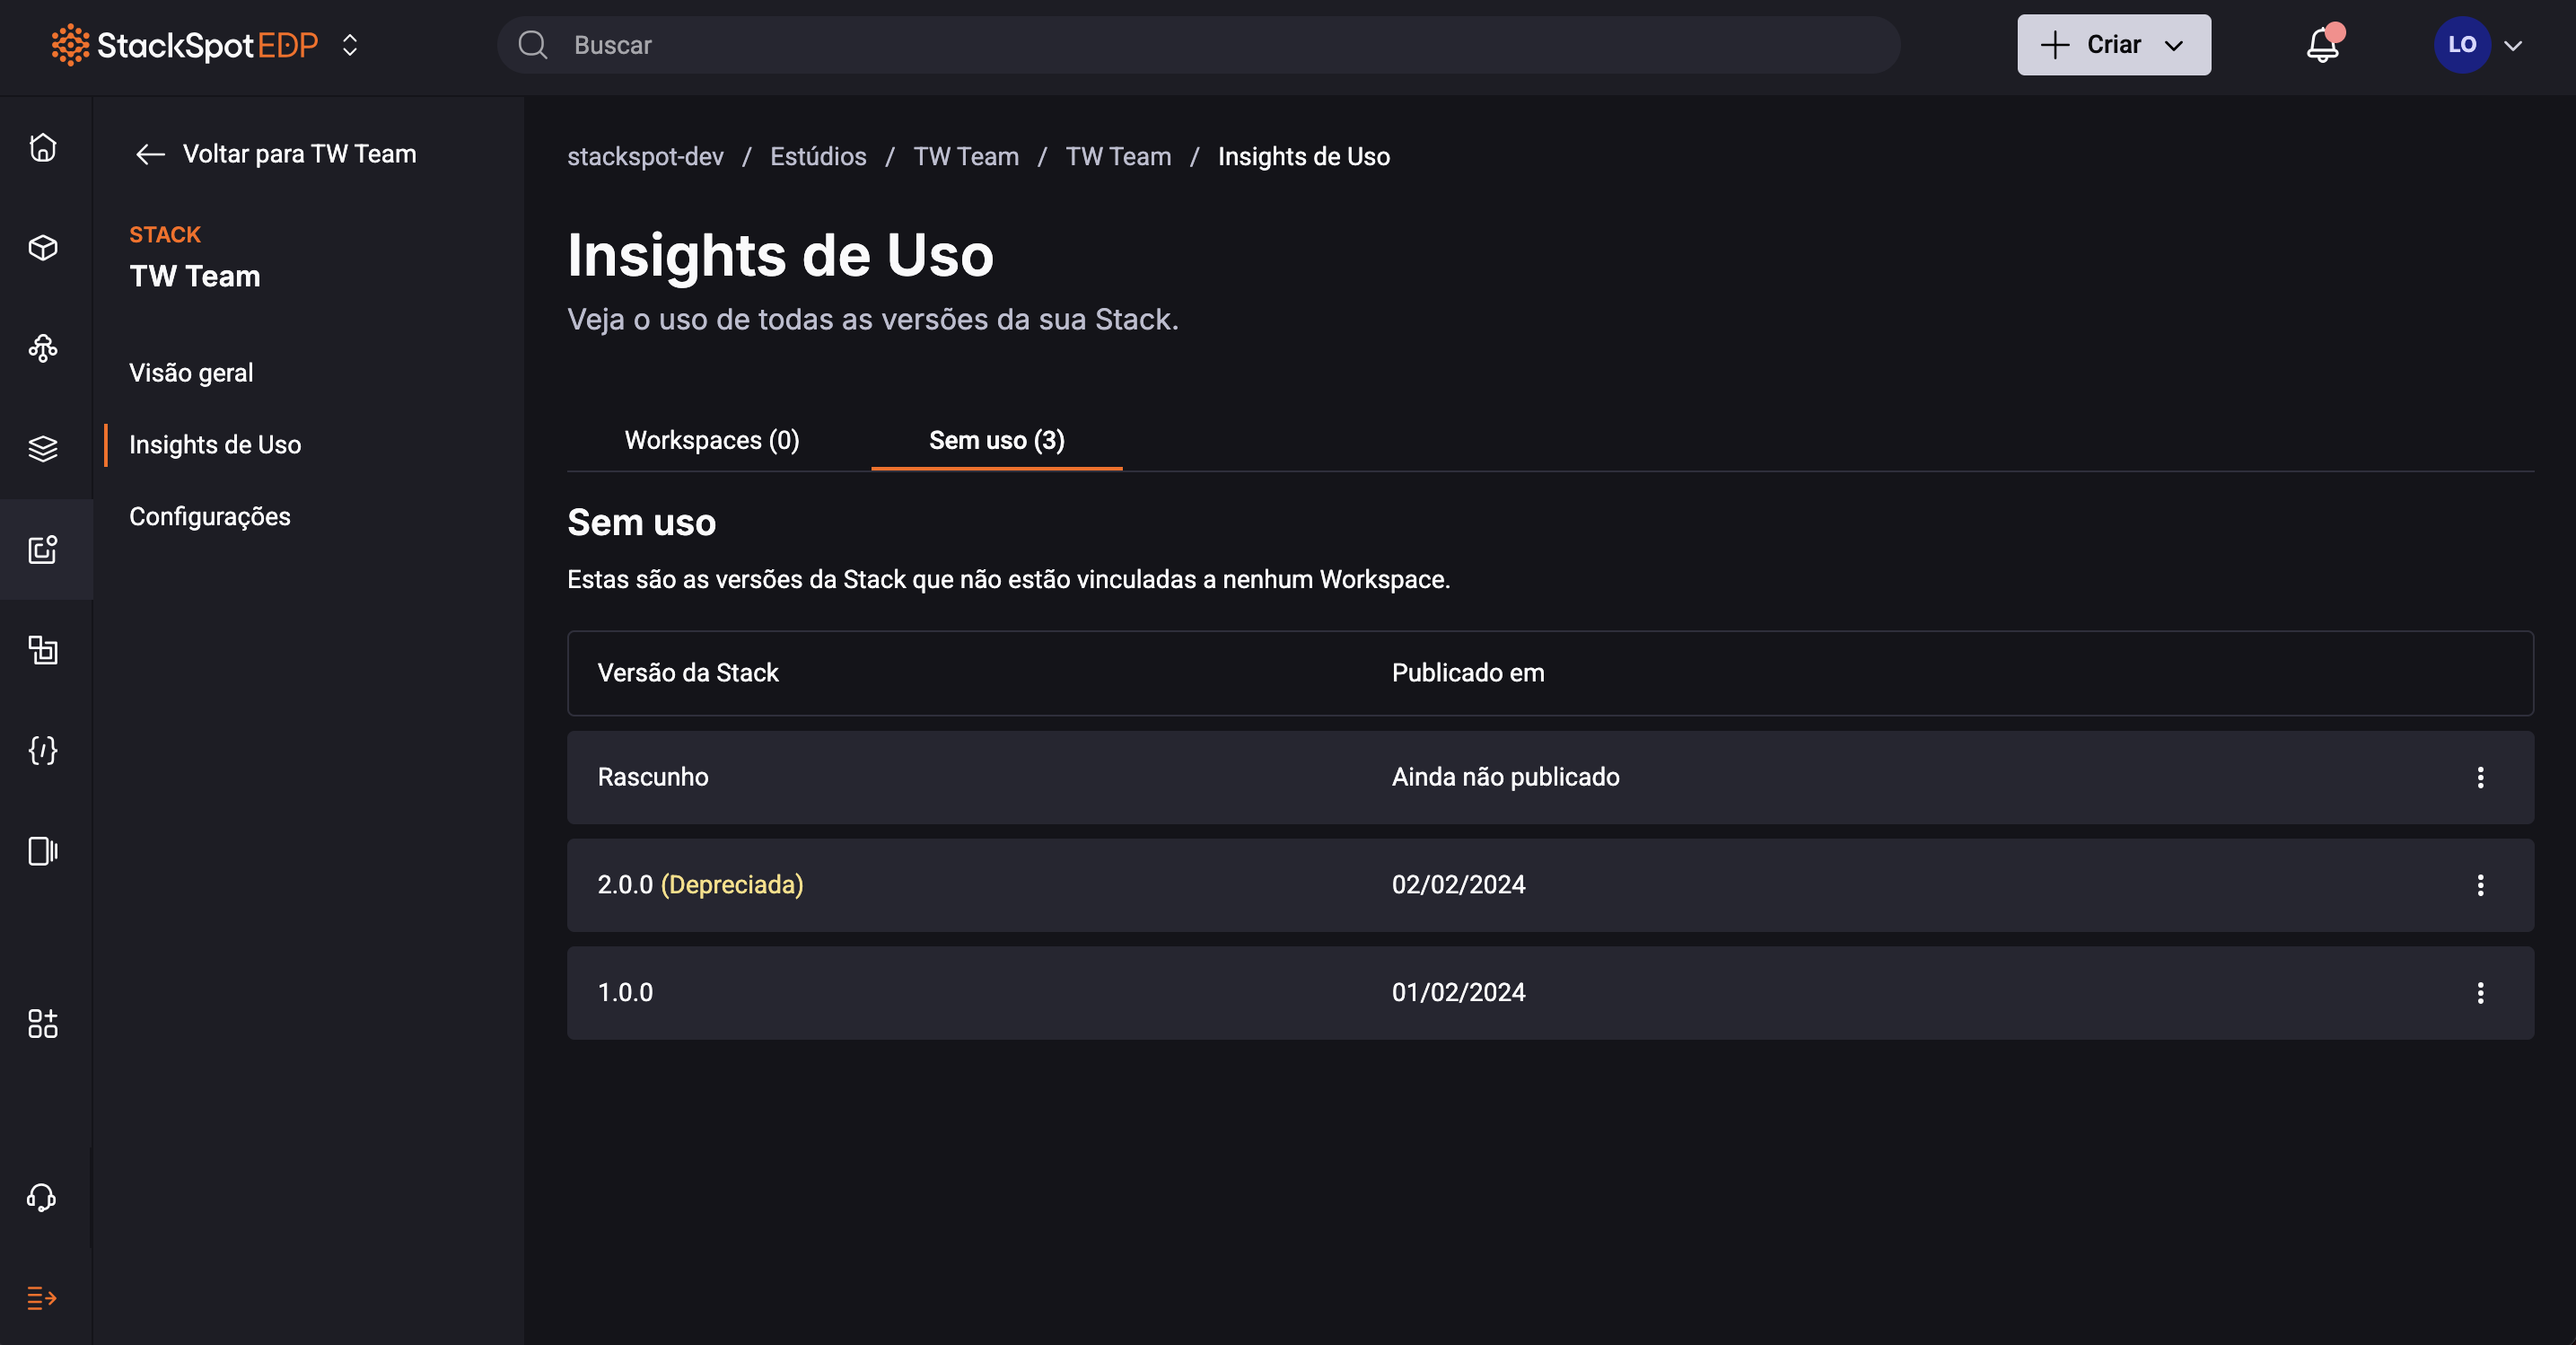The width and height of the screenshot is (2576, 1345).
Task: Open three-dot menu for version 1.0.0
Action: [2480, 993]
